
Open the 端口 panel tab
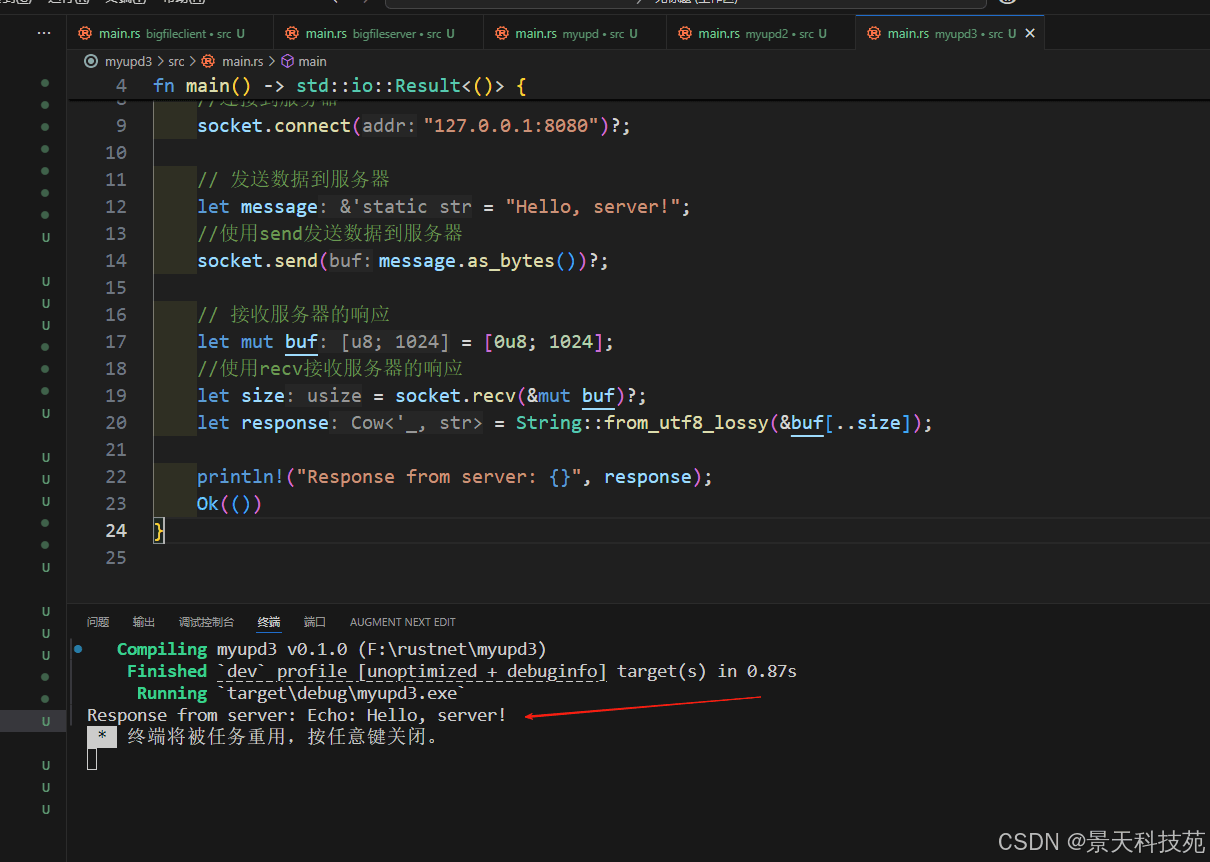(315, 622)
